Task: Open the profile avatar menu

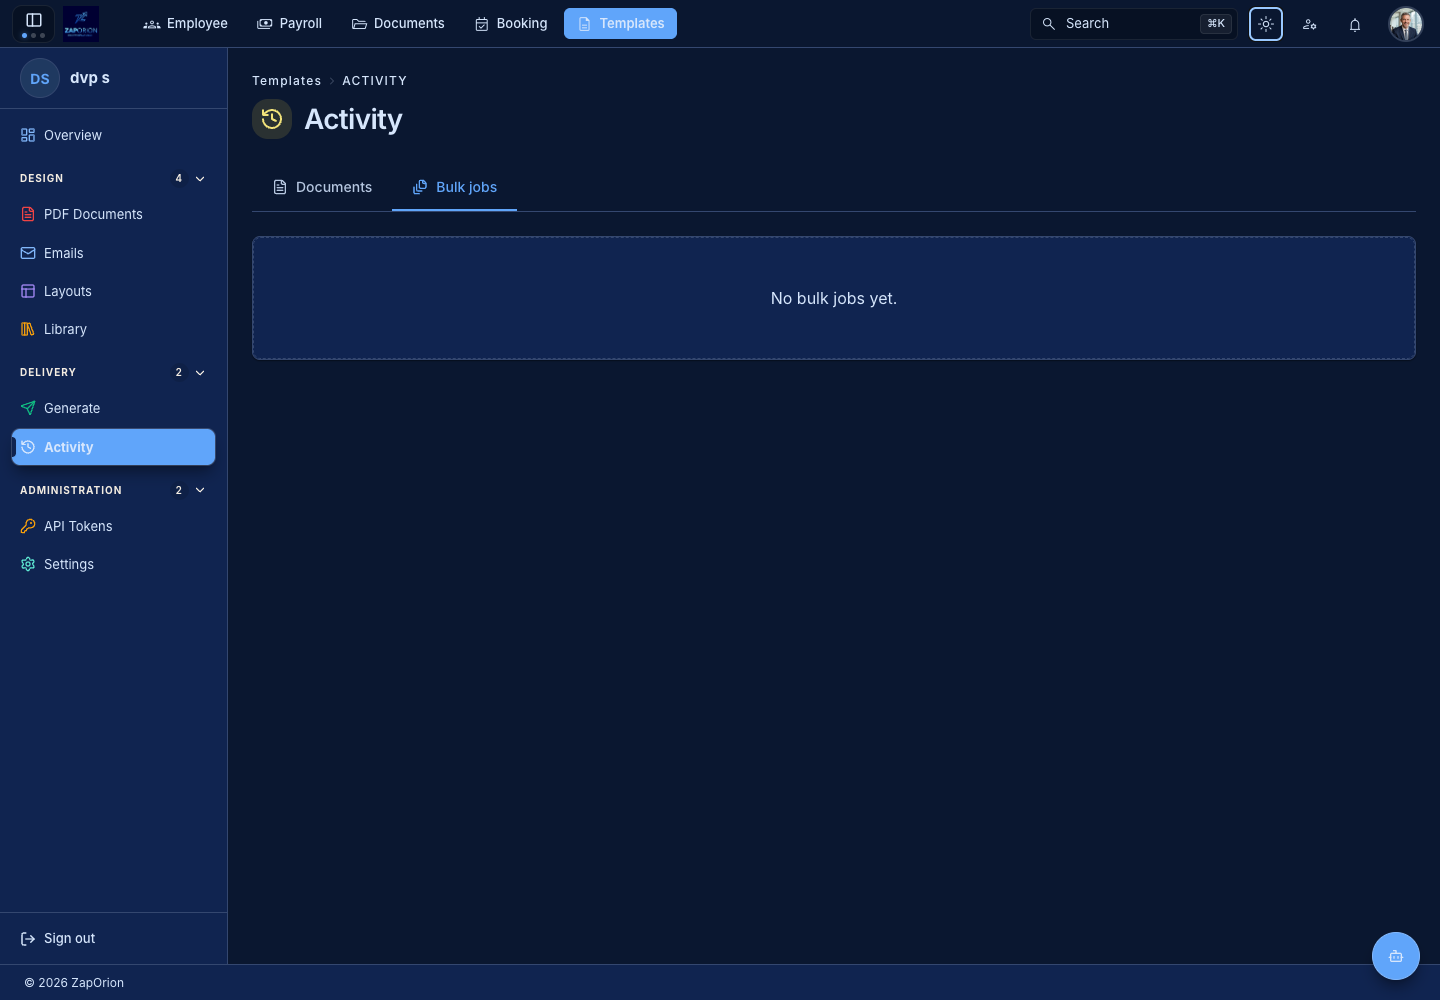Action: pos(1406,24)
